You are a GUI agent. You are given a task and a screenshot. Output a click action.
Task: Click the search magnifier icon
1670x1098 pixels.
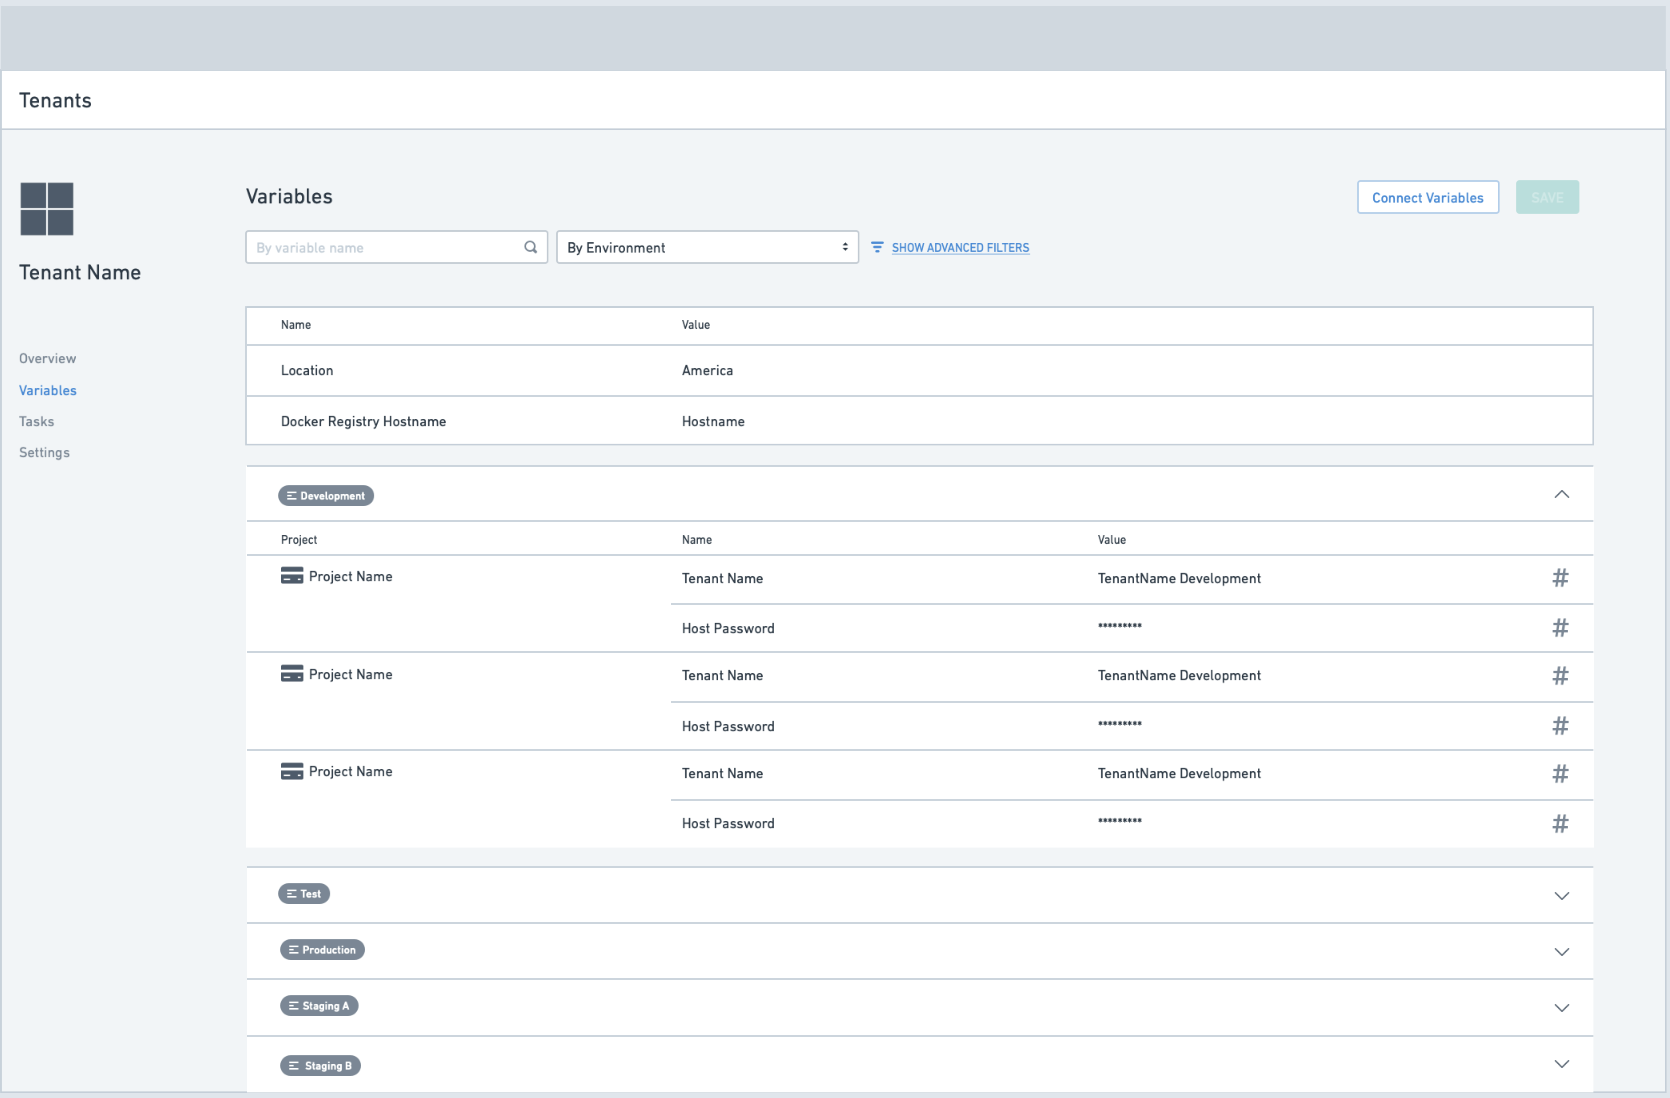(x=531, y=247)
